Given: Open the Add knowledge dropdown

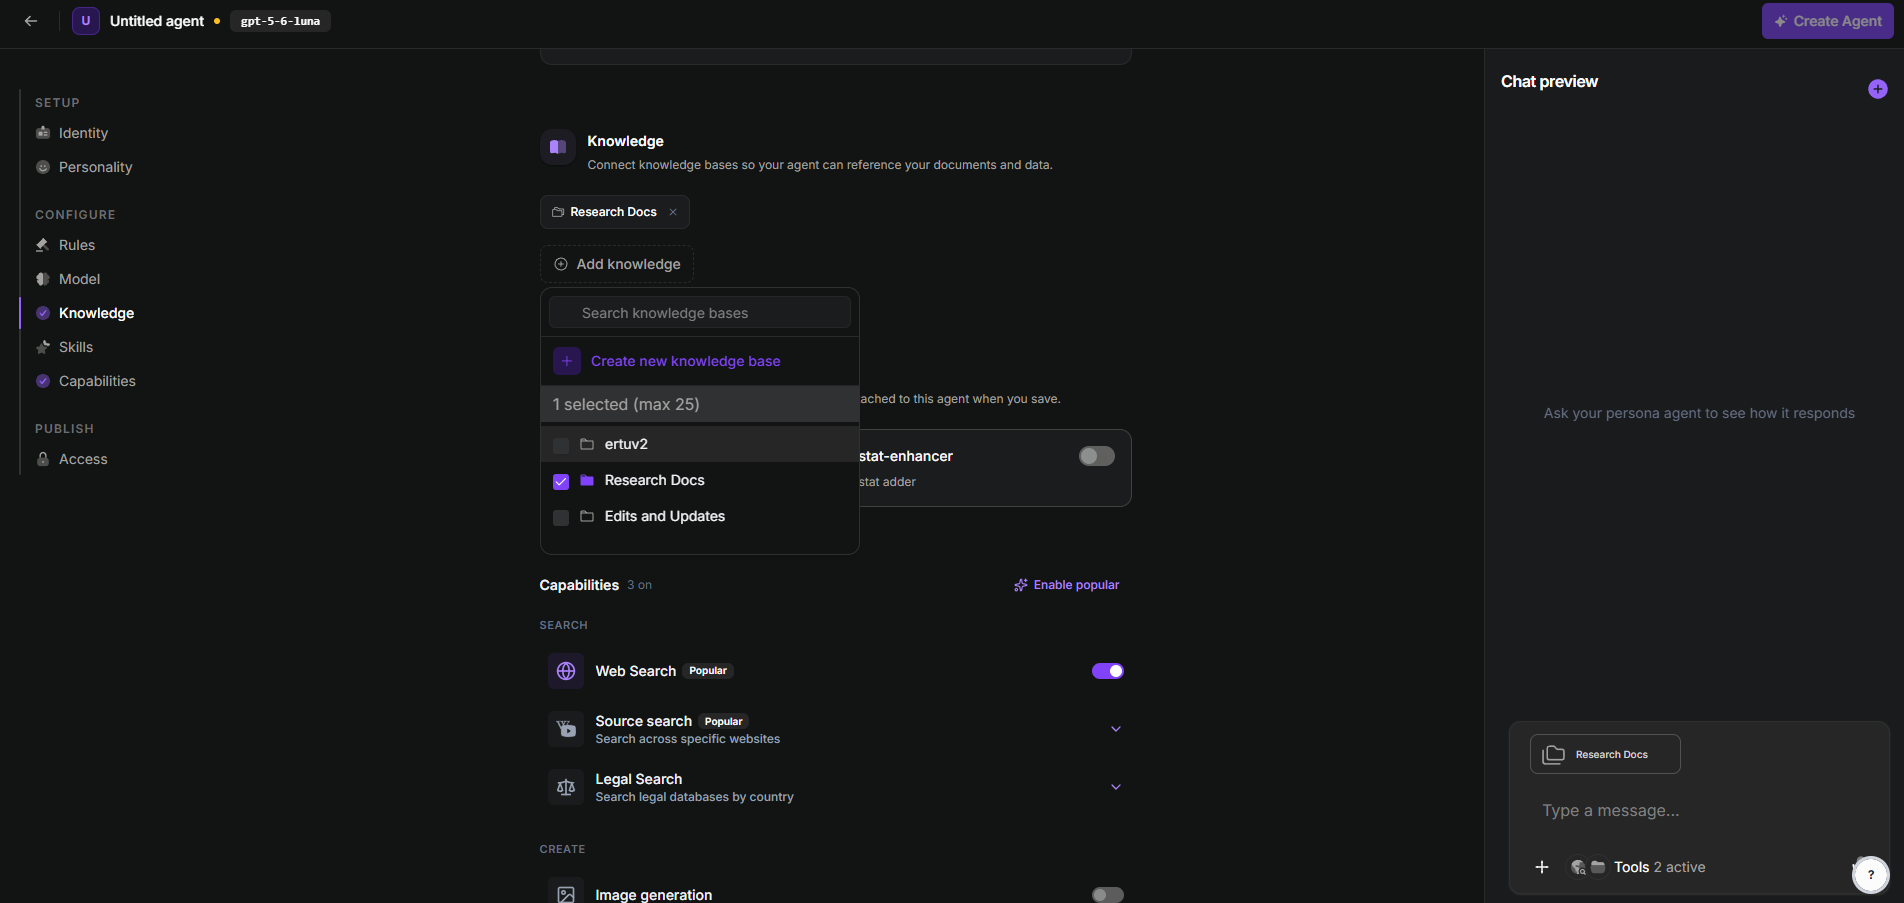Looking at the screenshot, I should click(x=617, y=264).
